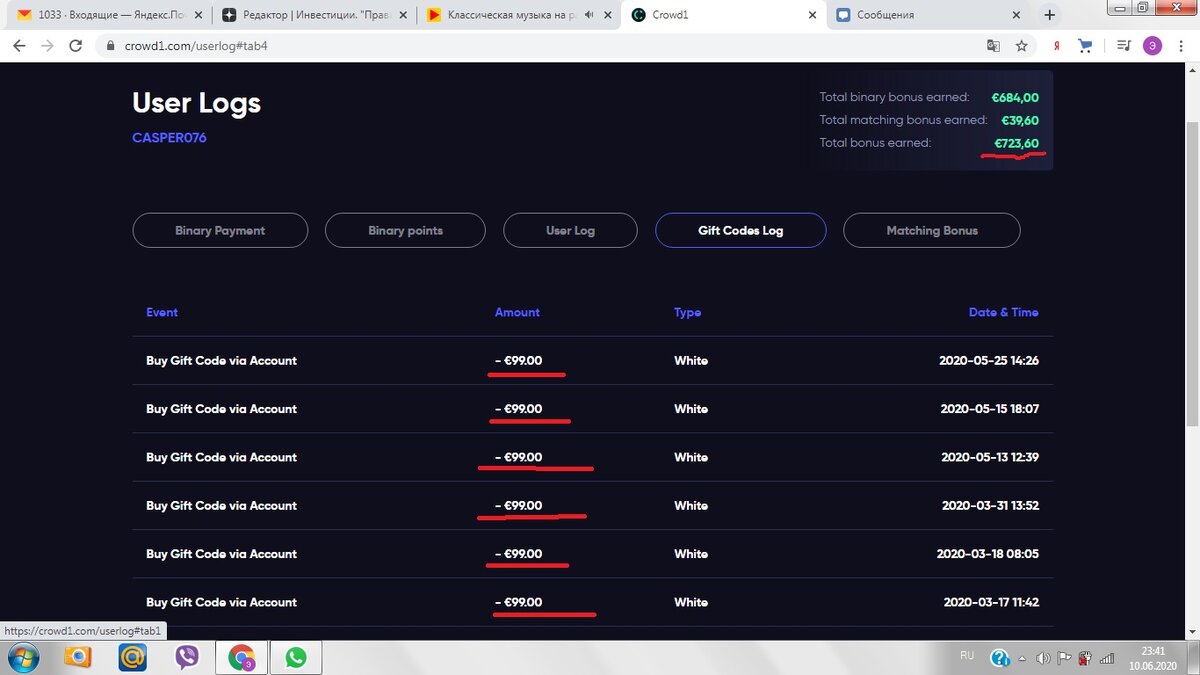Close the Crowd1 tab
1200x675 pixels.
pyautogui.click(x=812, y=15)
